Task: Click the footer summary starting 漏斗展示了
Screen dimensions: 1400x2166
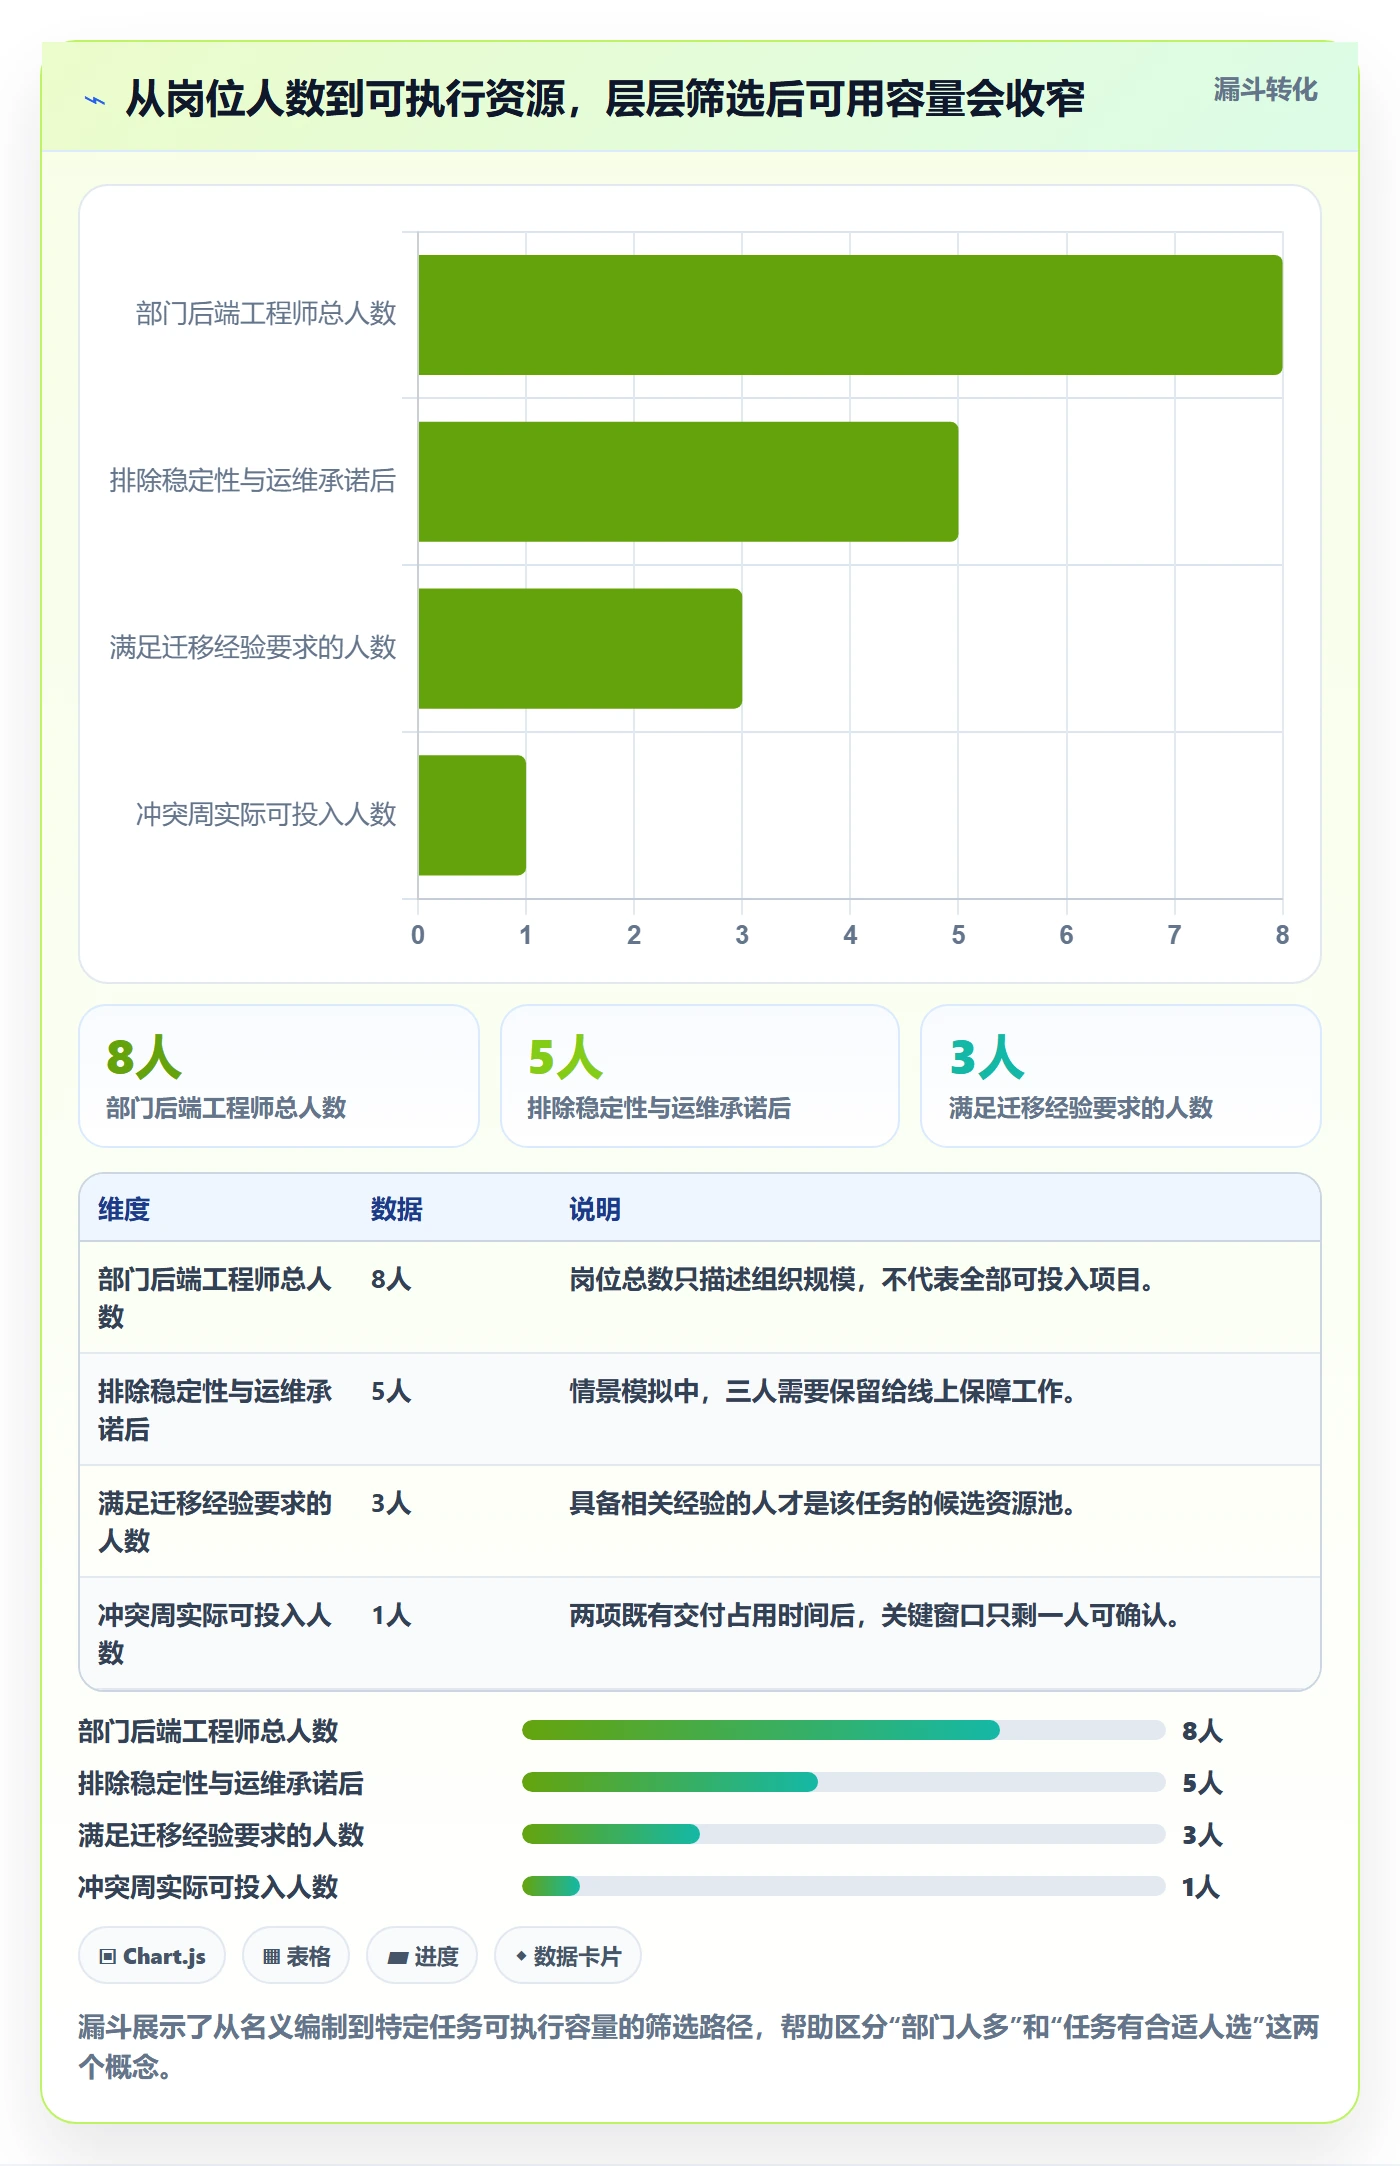Action: 699,2047
